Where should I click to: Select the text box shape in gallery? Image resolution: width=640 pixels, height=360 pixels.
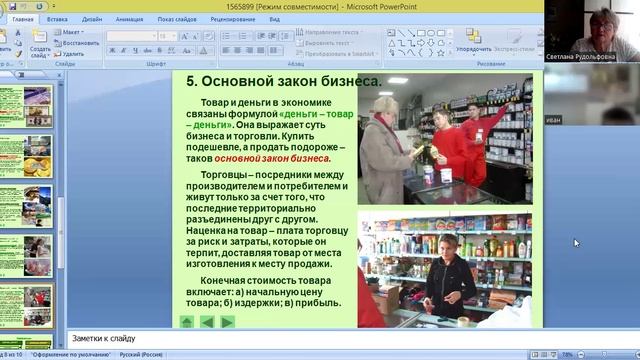[x=391, y=33]
